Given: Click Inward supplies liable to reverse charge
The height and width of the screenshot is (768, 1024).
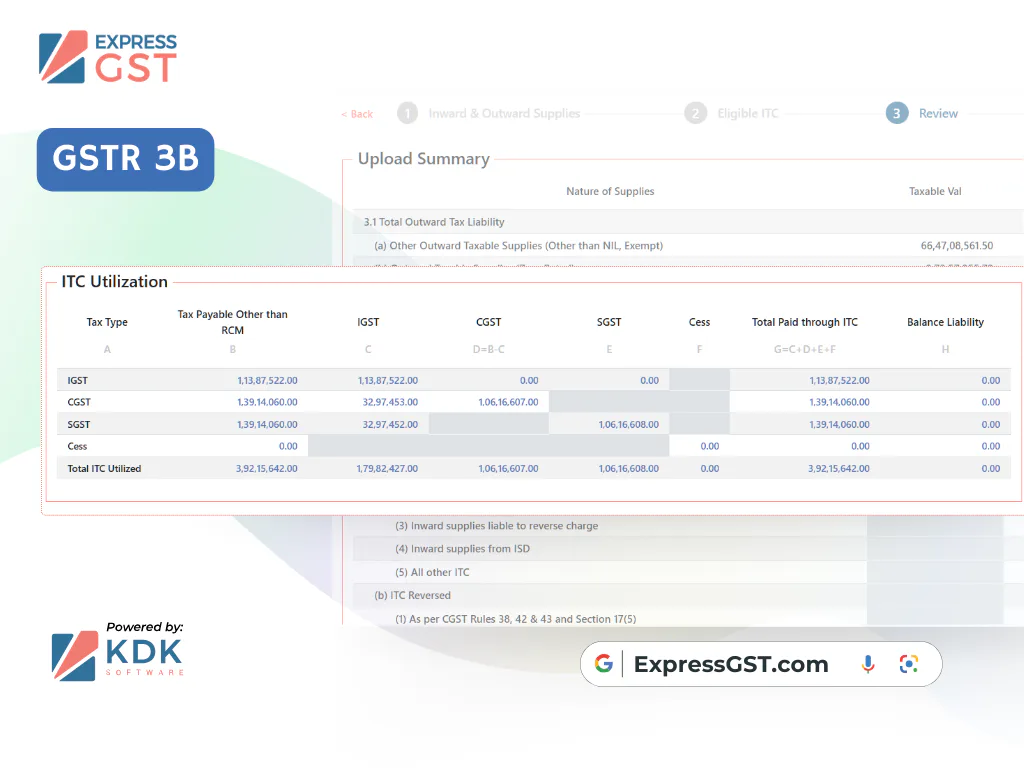Looking at the screenshot, I should (496, 526).
